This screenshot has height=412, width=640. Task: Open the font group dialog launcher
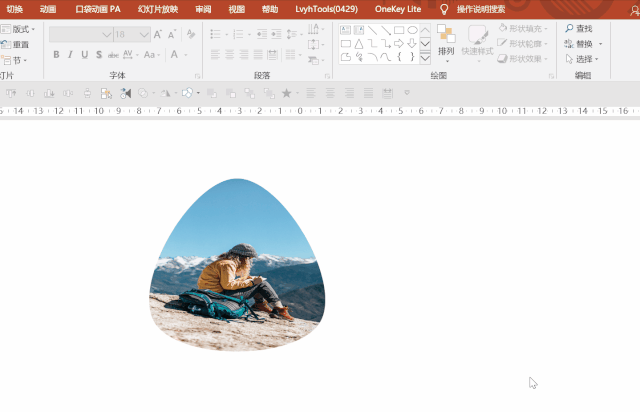coord(197,76)
